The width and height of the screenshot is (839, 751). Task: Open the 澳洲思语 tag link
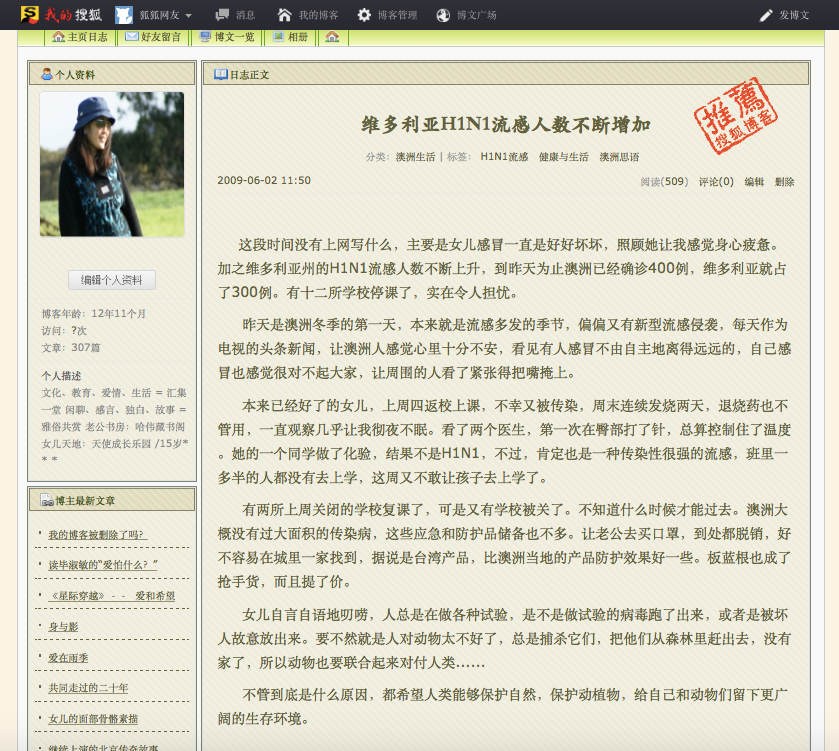pyautogui.click(x=619, y=157)
